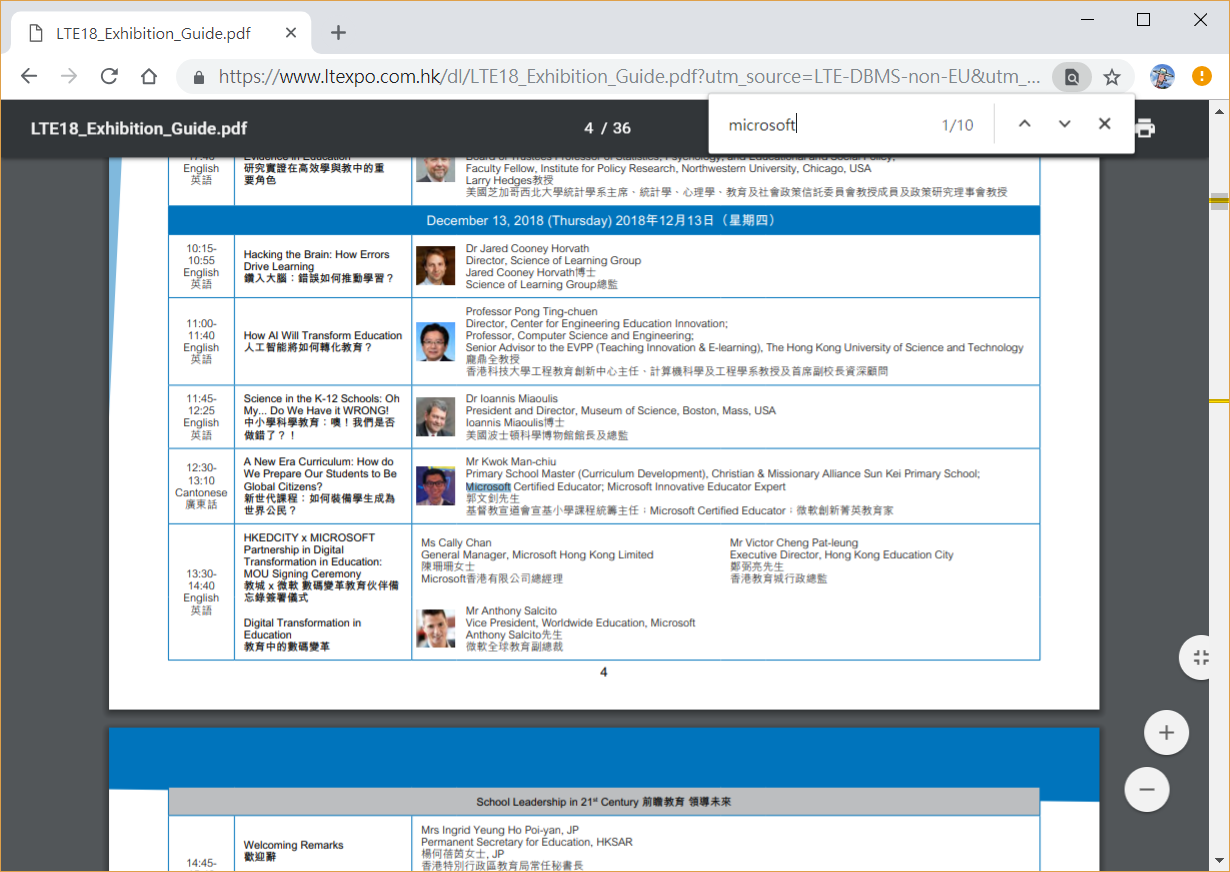Click the '11:45-12:25' time slot
Screen dimensions: 1230x872
pyautogui.click(x=201, y=405)
